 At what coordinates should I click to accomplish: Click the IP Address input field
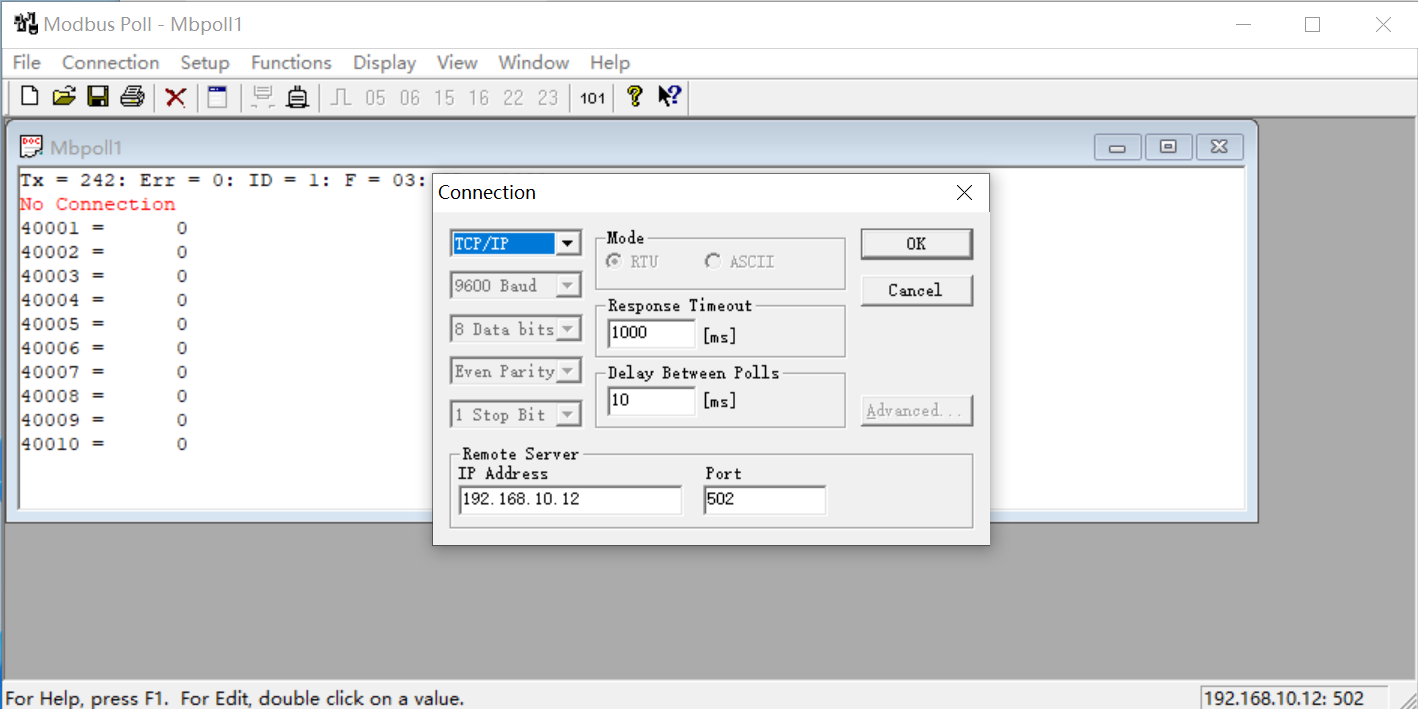click(570, 500)
